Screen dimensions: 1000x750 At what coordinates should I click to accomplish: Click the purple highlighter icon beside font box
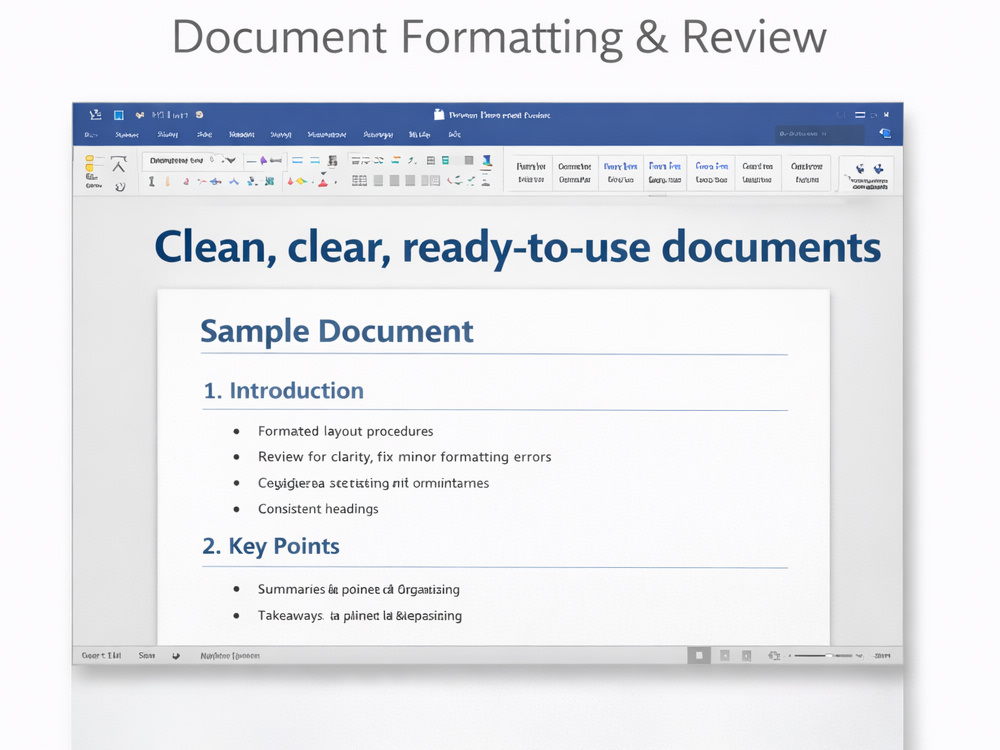(x=263, y=160)
